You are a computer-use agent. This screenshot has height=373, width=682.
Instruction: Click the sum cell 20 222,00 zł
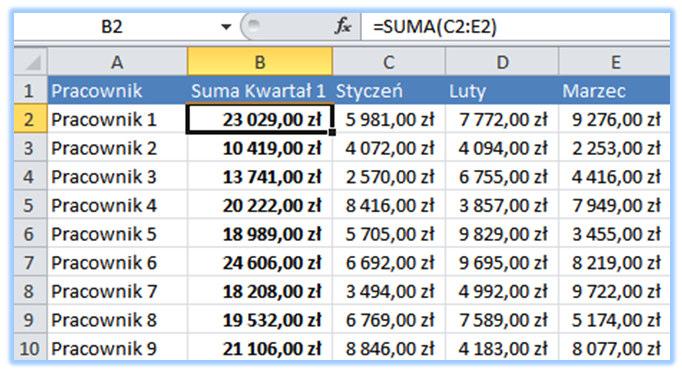(260, 205)
